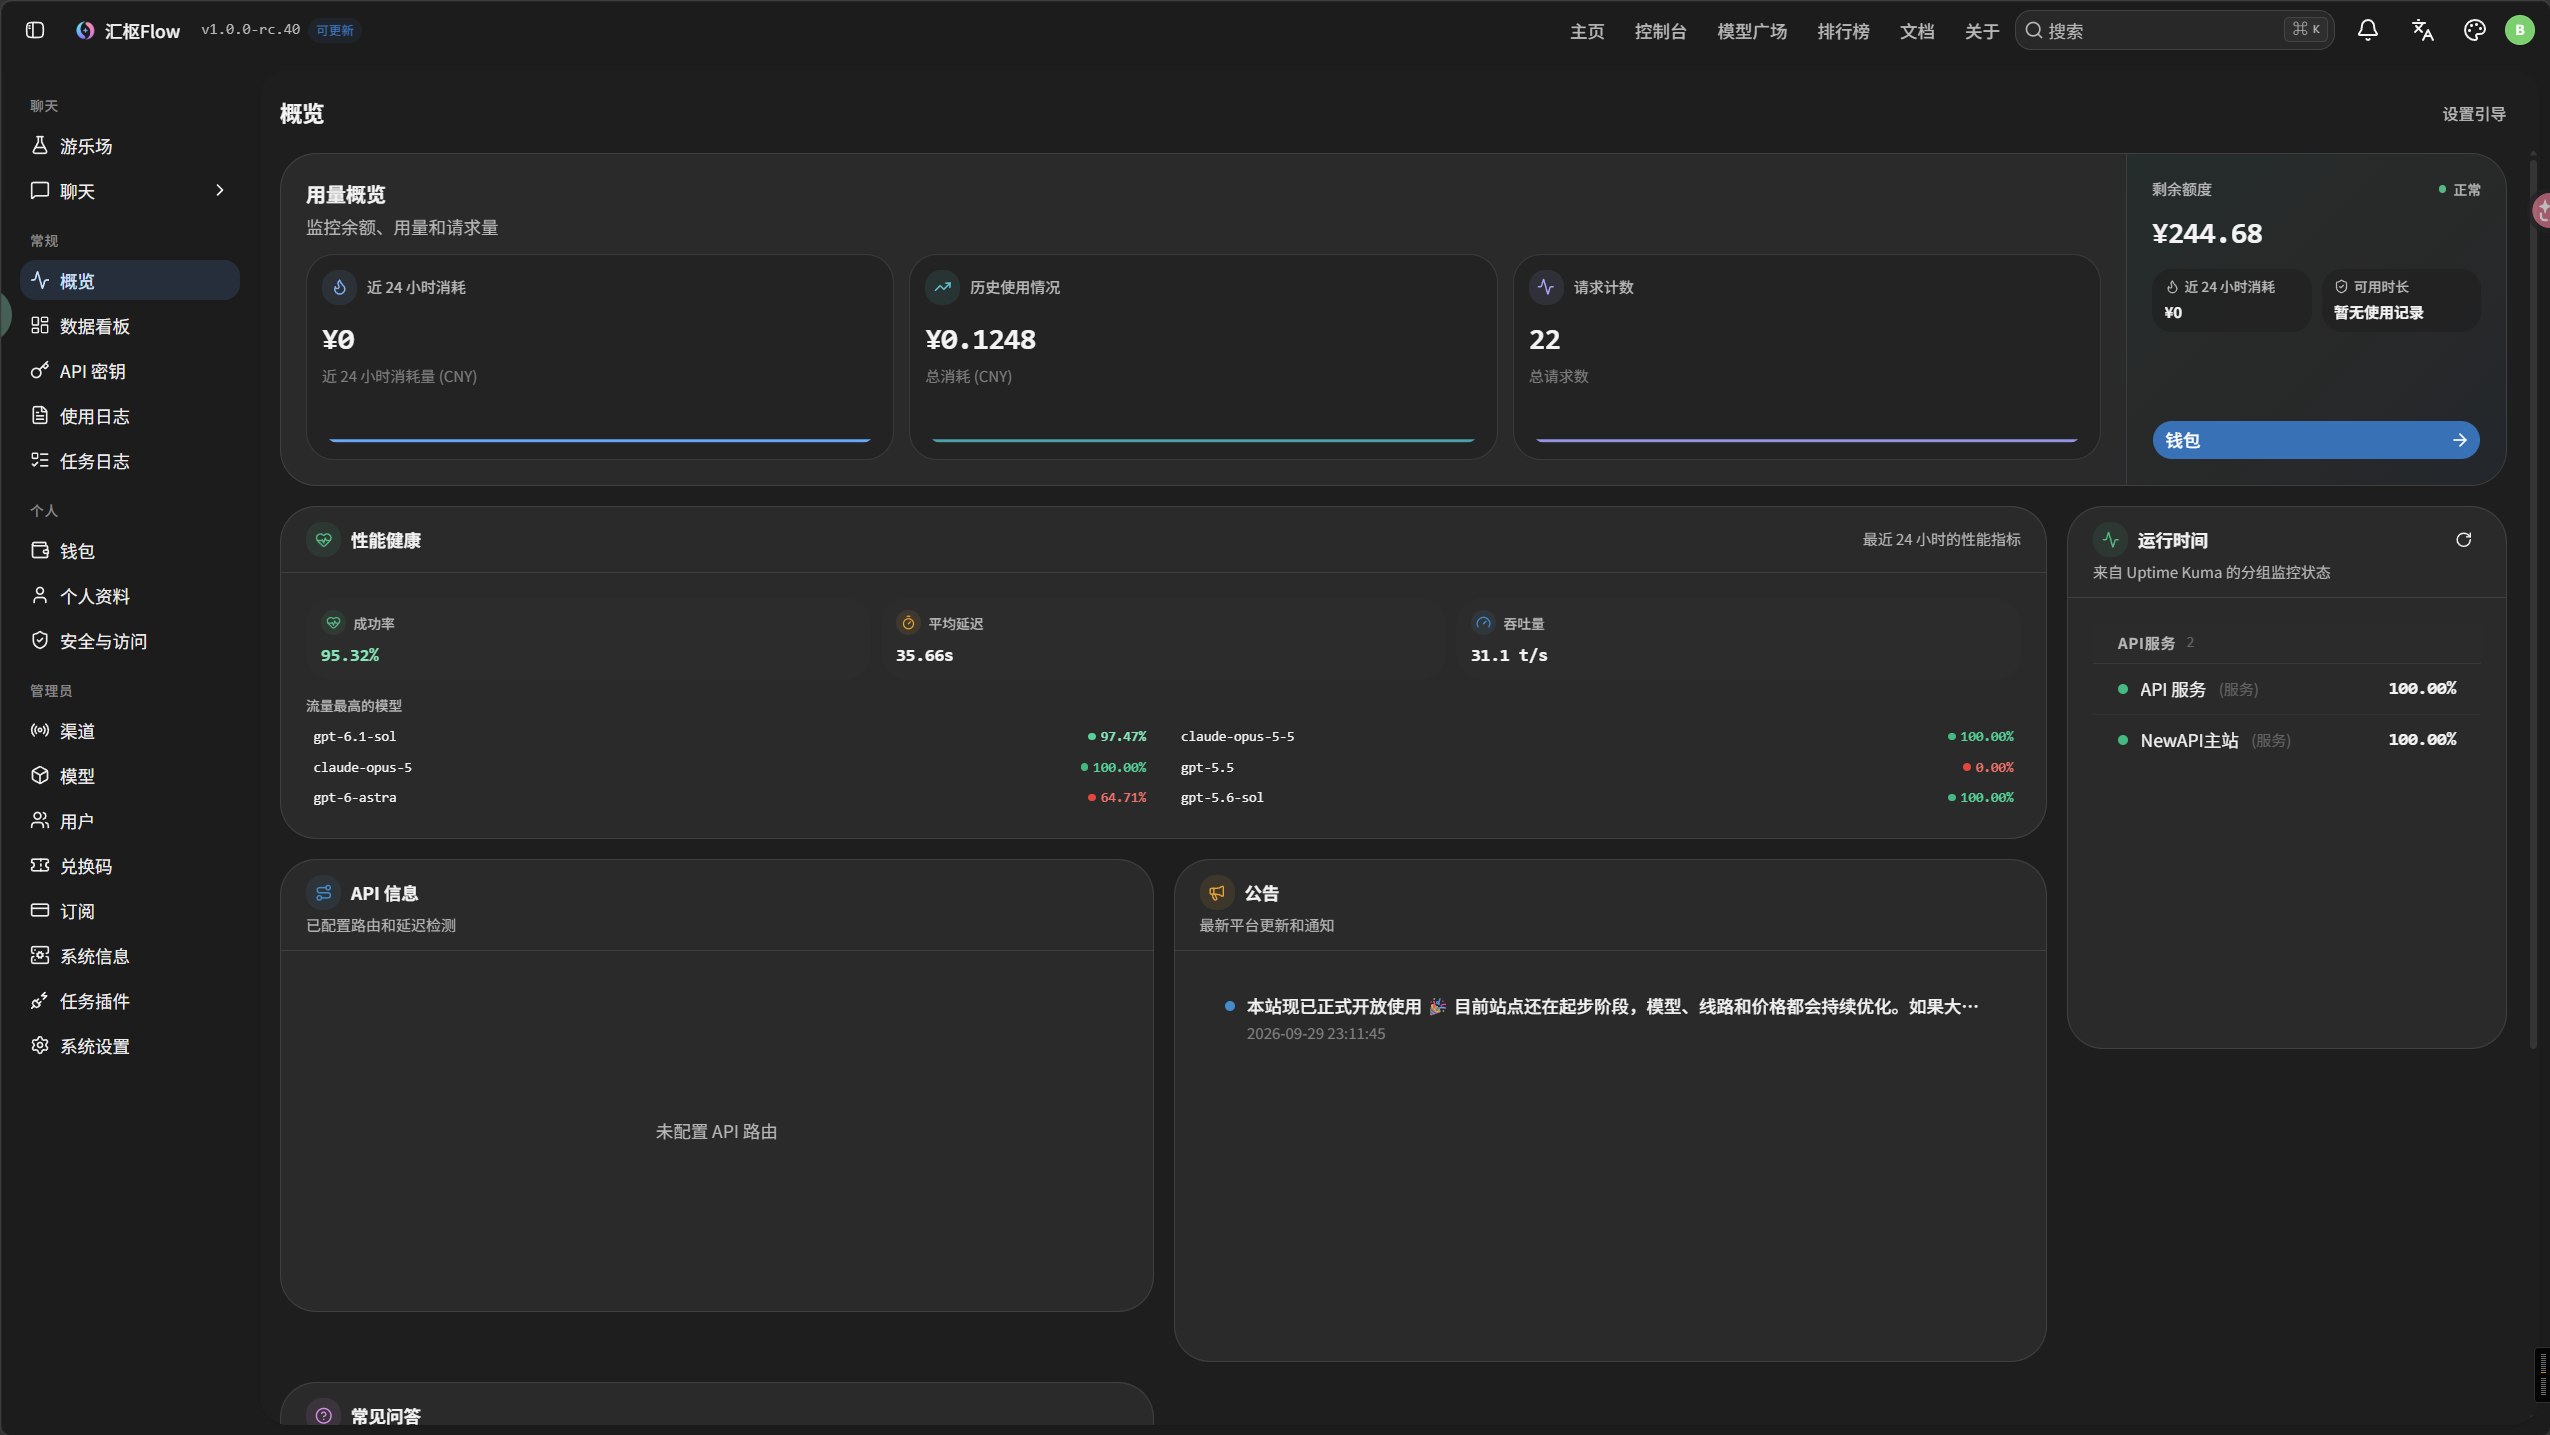Open the green user avatar menu

[x=2519, y=30]
